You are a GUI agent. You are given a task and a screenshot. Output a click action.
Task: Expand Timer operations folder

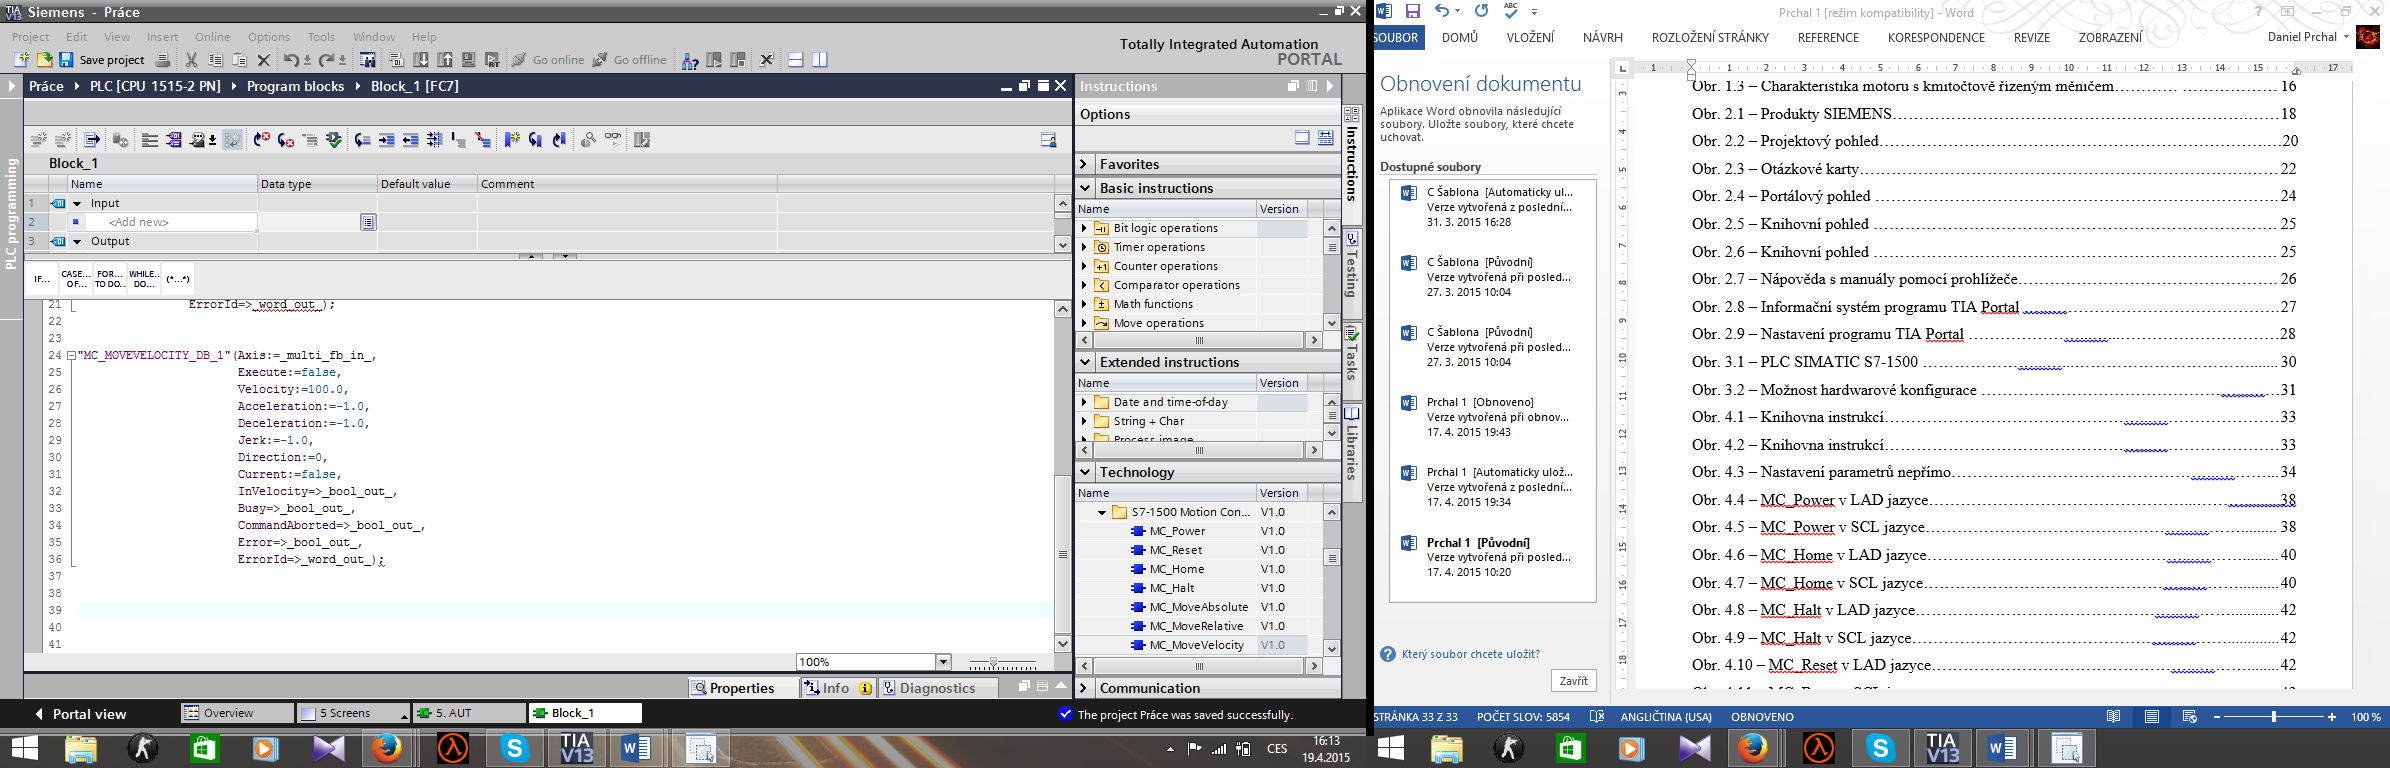(1084, 247)
